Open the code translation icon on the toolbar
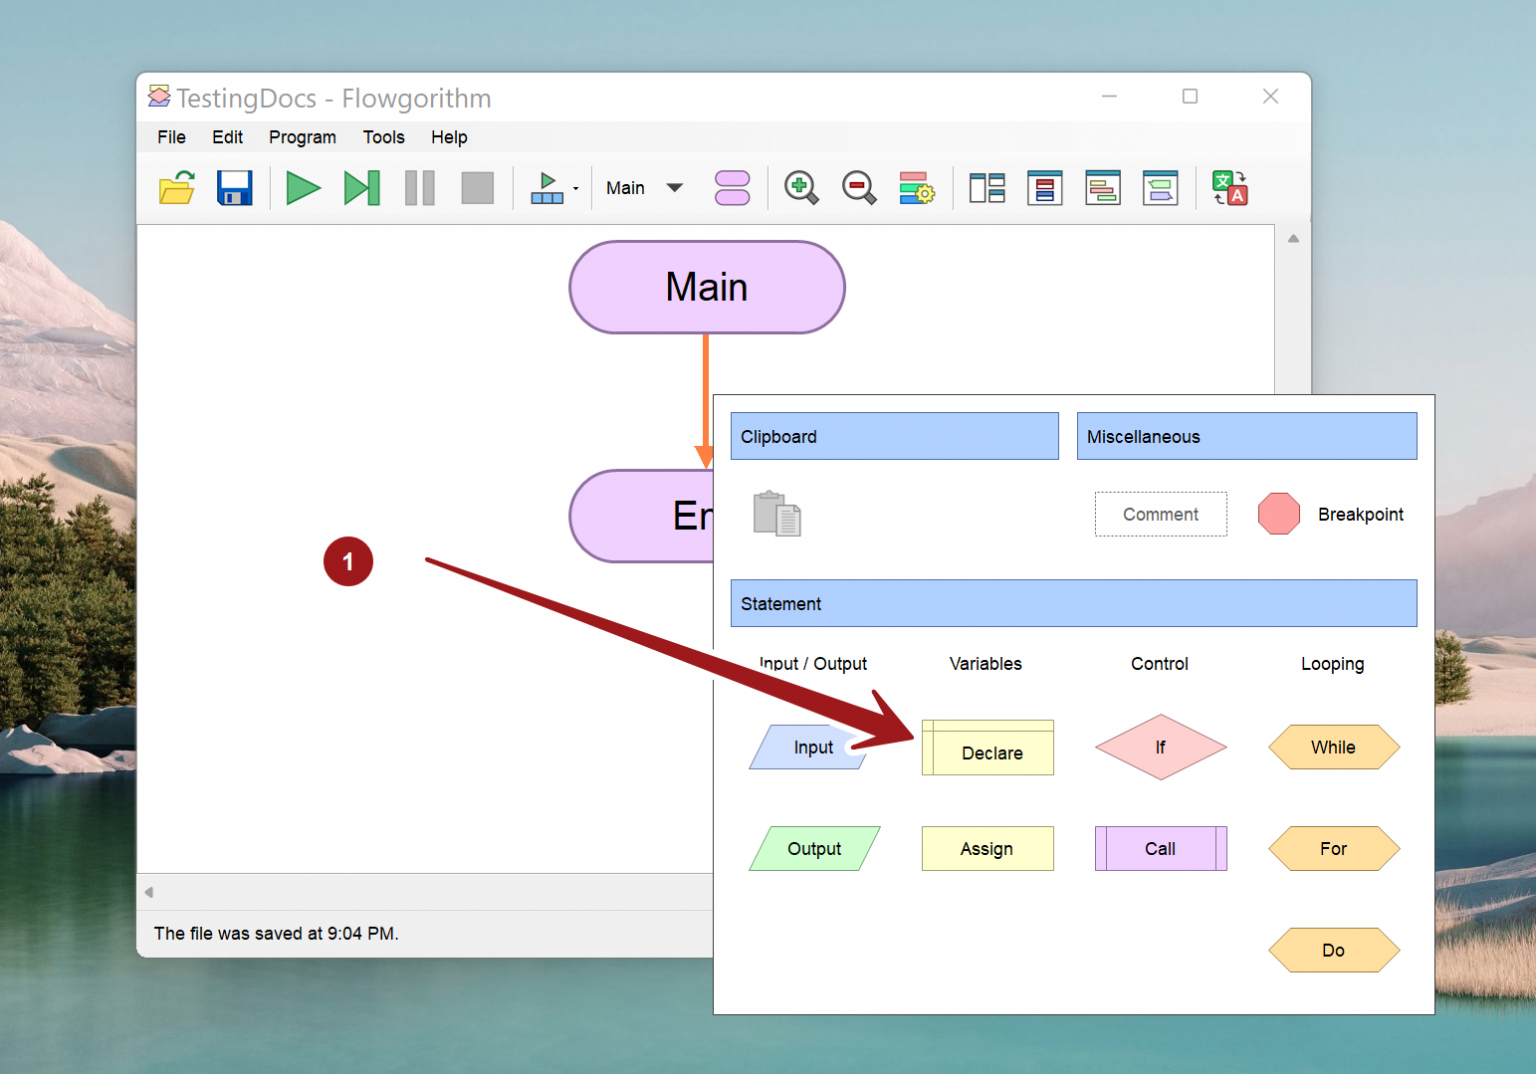Viewport: 1536px width, 1074px height. click(1229, 188)
